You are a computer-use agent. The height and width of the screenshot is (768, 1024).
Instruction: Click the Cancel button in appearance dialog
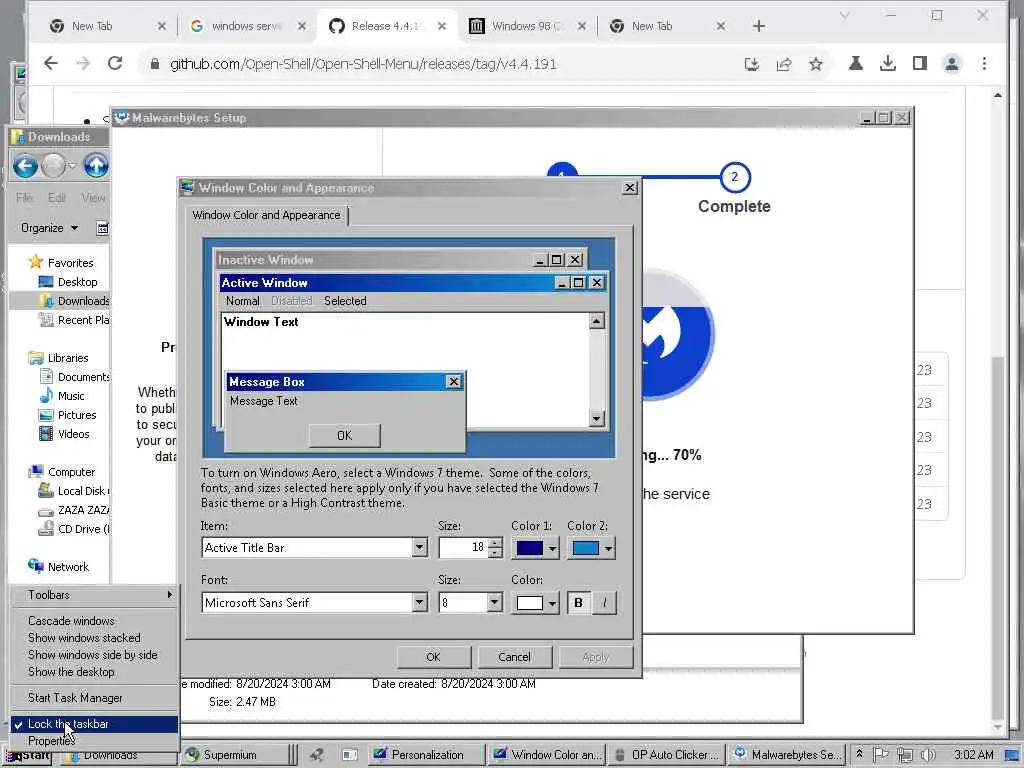(515, 657)
